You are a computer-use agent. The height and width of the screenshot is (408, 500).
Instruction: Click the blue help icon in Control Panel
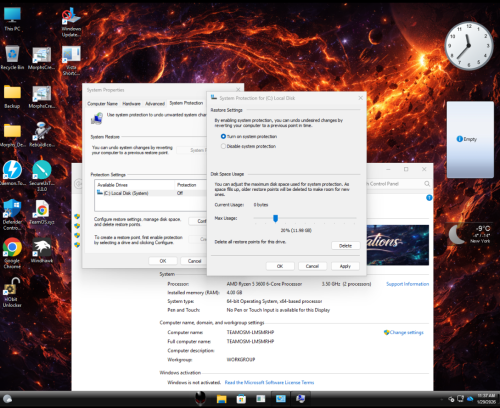tap(429, 198)
